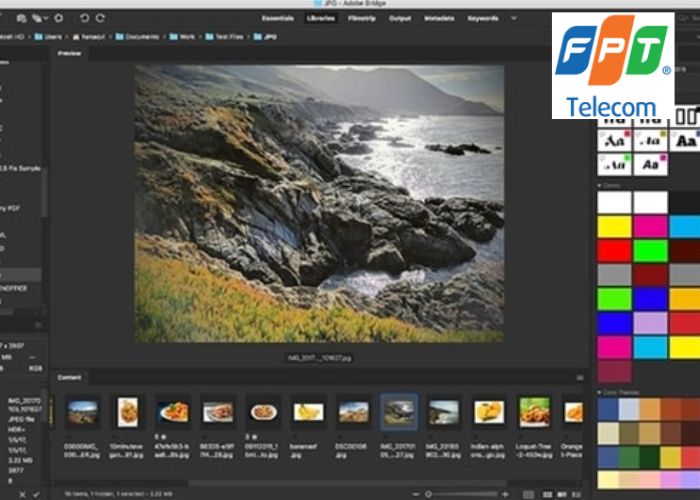Viewport: 700px width, 500px height.
Task: Click the Work folder in breadcrumb path
Action: [x=185, y=36]
